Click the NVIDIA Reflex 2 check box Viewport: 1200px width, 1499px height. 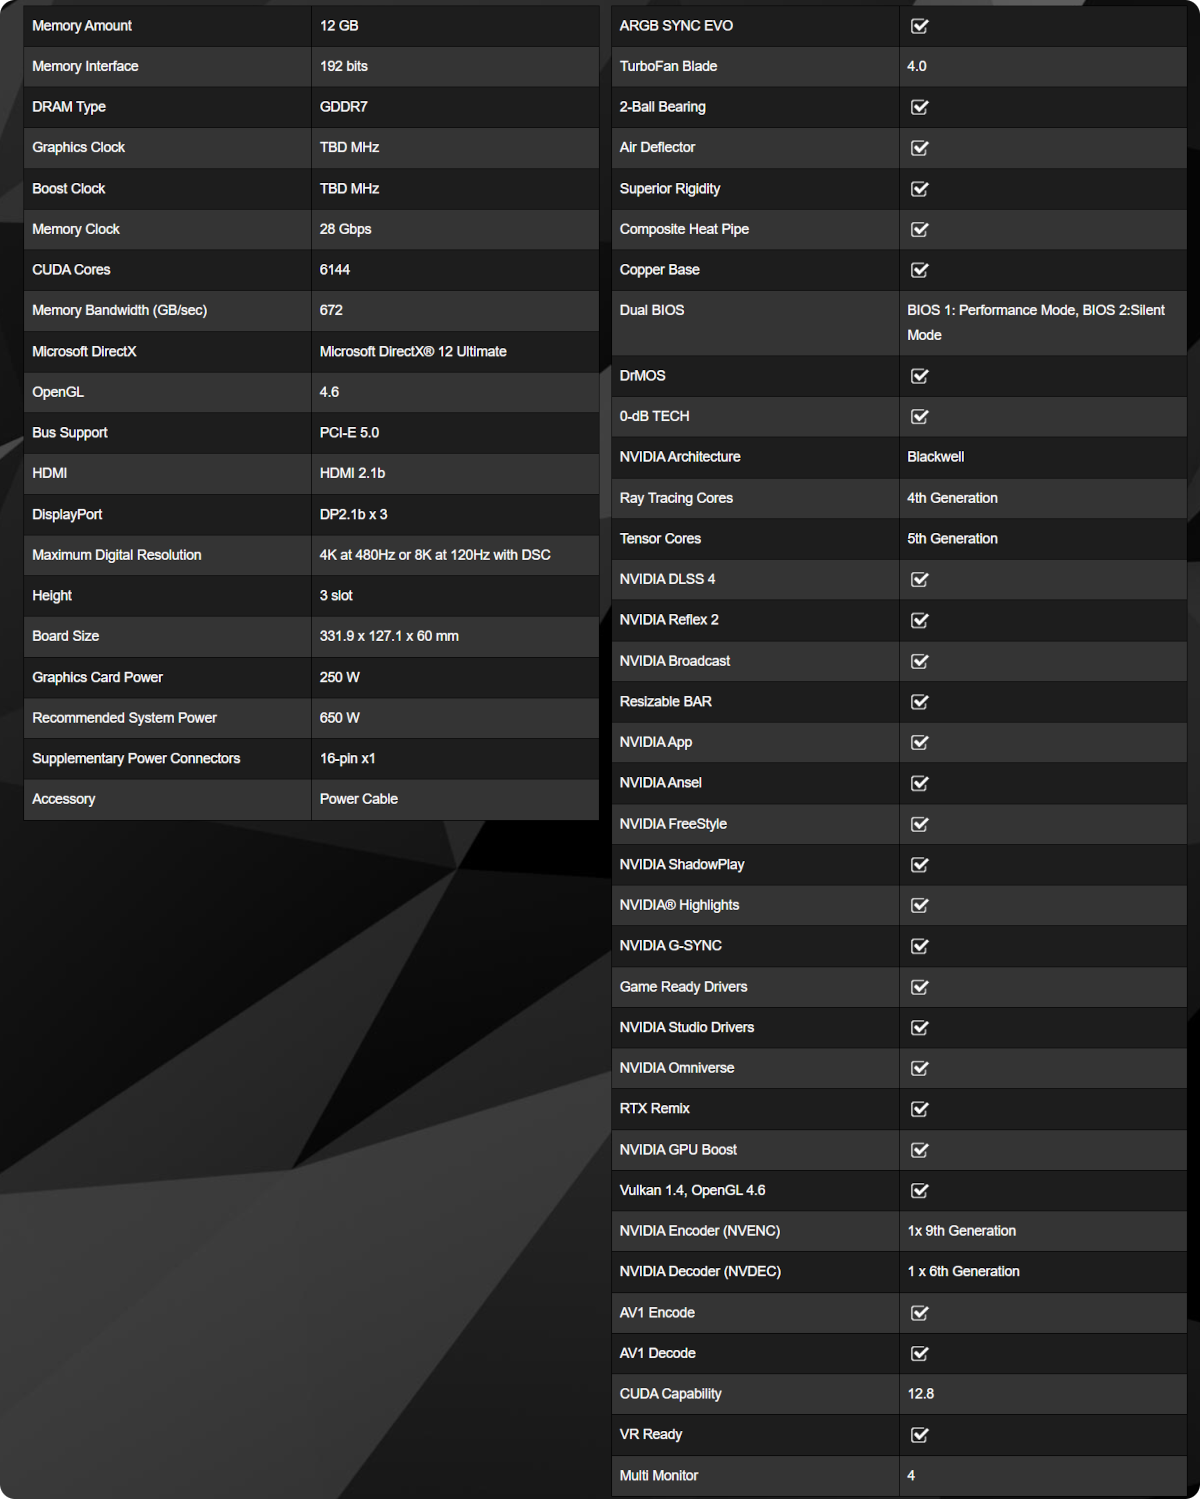click(919, 621)
